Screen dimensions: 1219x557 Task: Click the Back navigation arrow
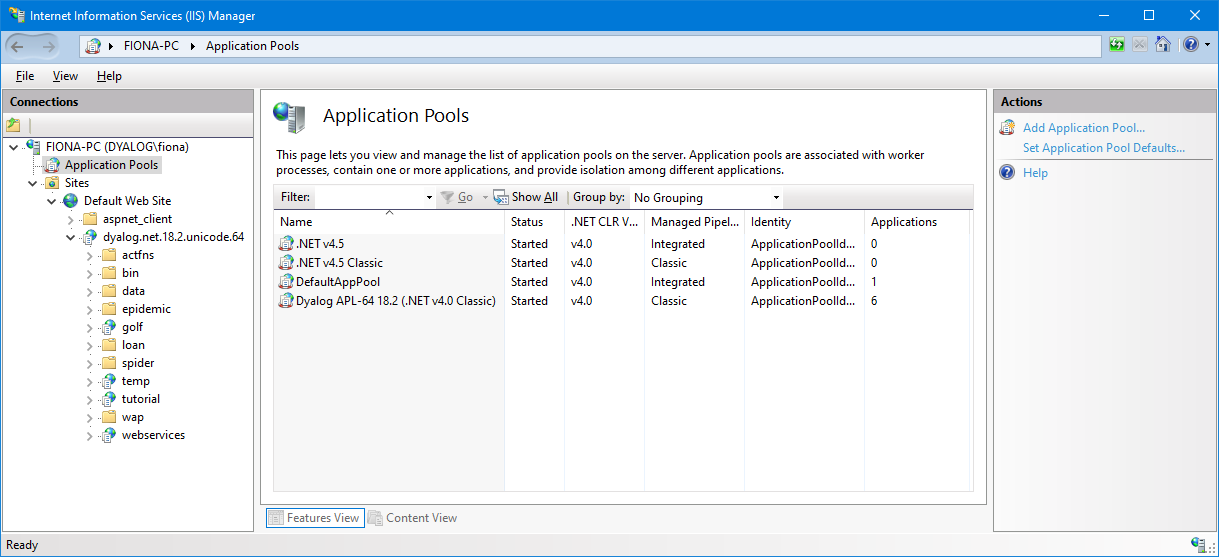[18, 46]
